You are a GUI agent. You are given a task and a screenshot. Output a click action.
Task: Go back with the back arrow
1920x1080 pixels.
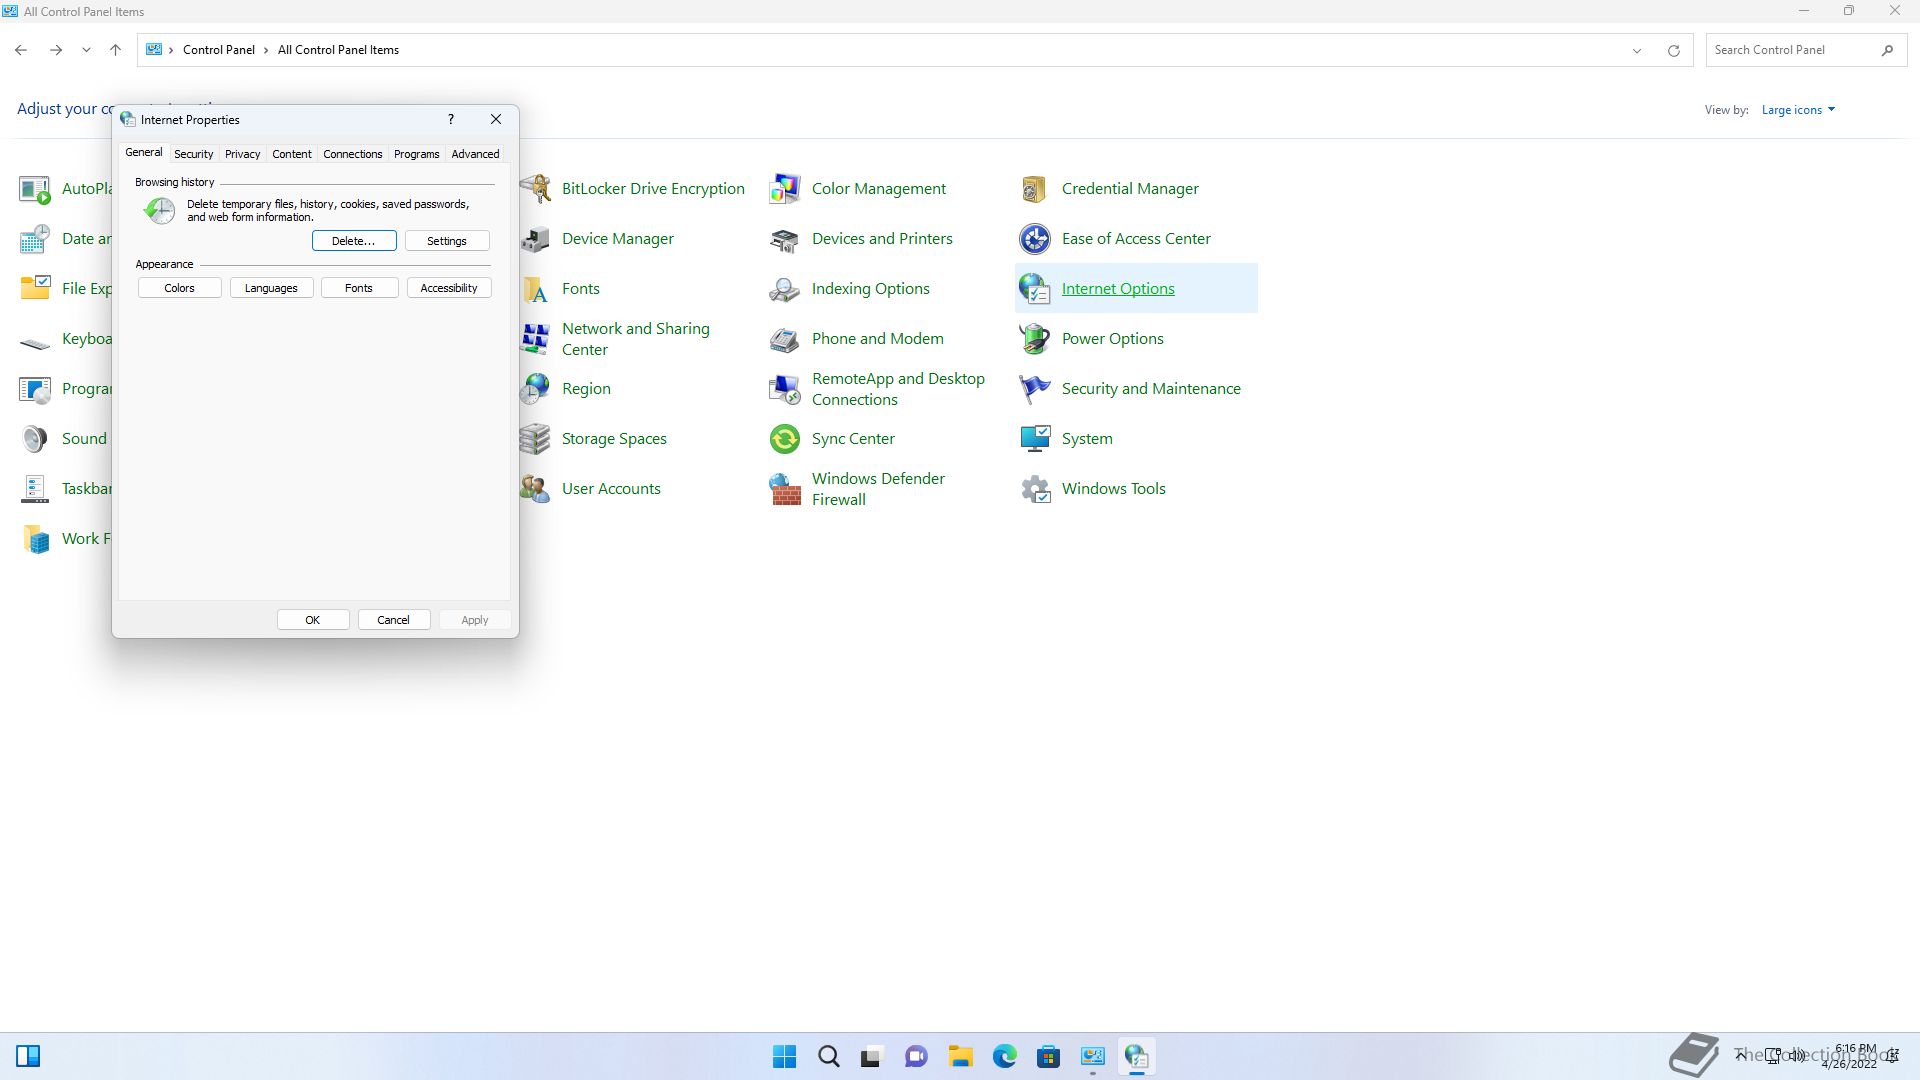21,50
